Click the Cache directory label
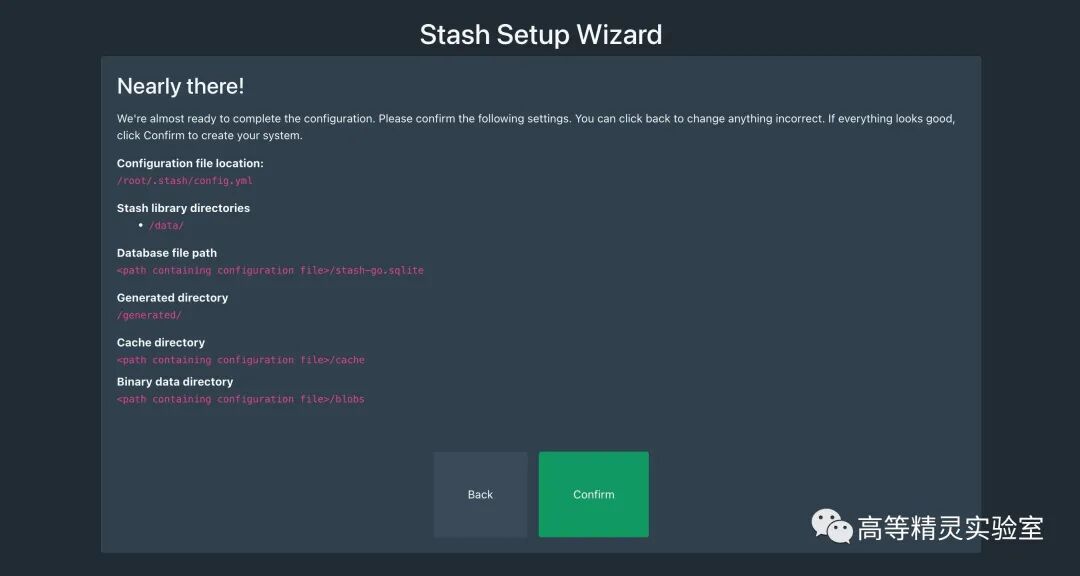The height and width of the screenshot is (576, 1080). pyautogui.click(x=160, y=342)
